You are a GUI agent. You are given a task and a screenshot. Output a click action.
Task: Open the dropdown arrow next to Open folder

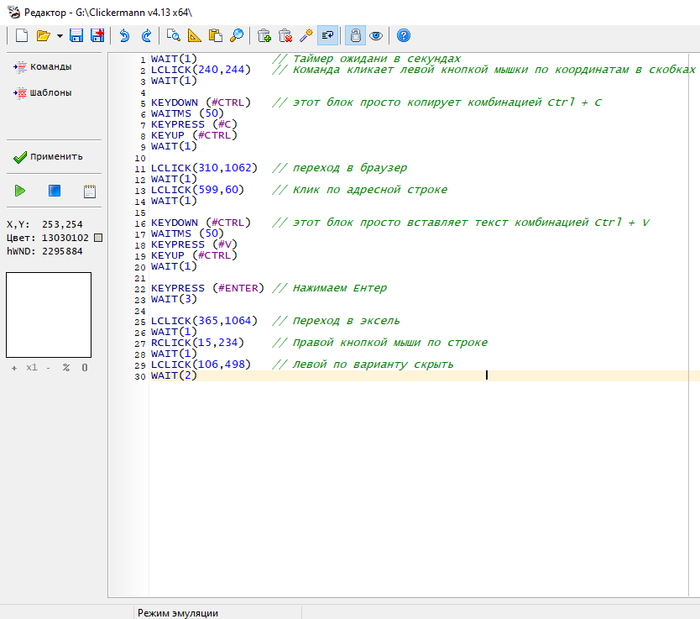pyautogui.click(x=59, y=36)
